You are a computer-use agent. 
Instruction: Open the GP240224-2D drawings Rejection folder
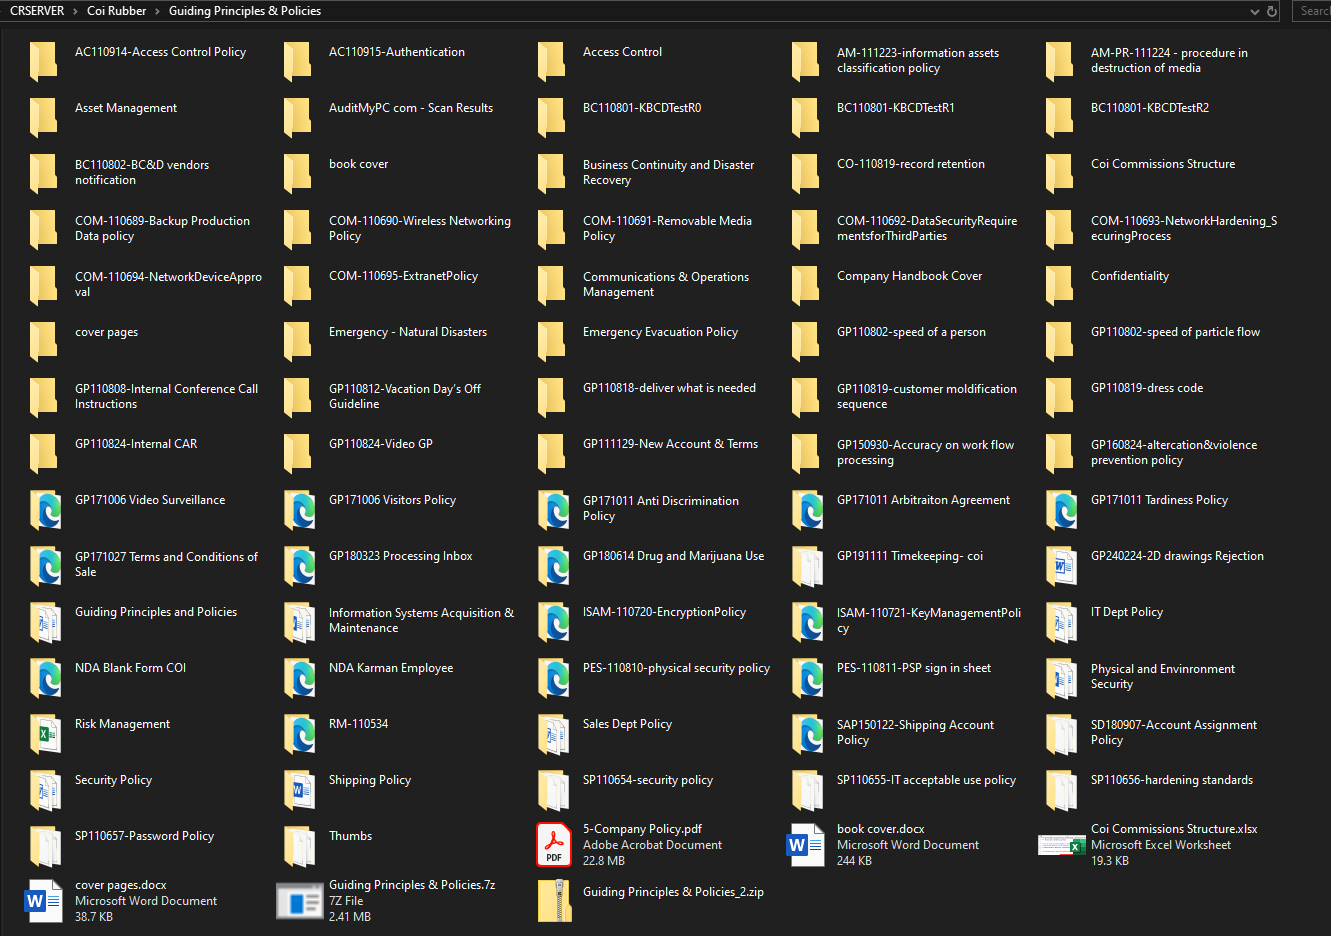pos(1061,564)
